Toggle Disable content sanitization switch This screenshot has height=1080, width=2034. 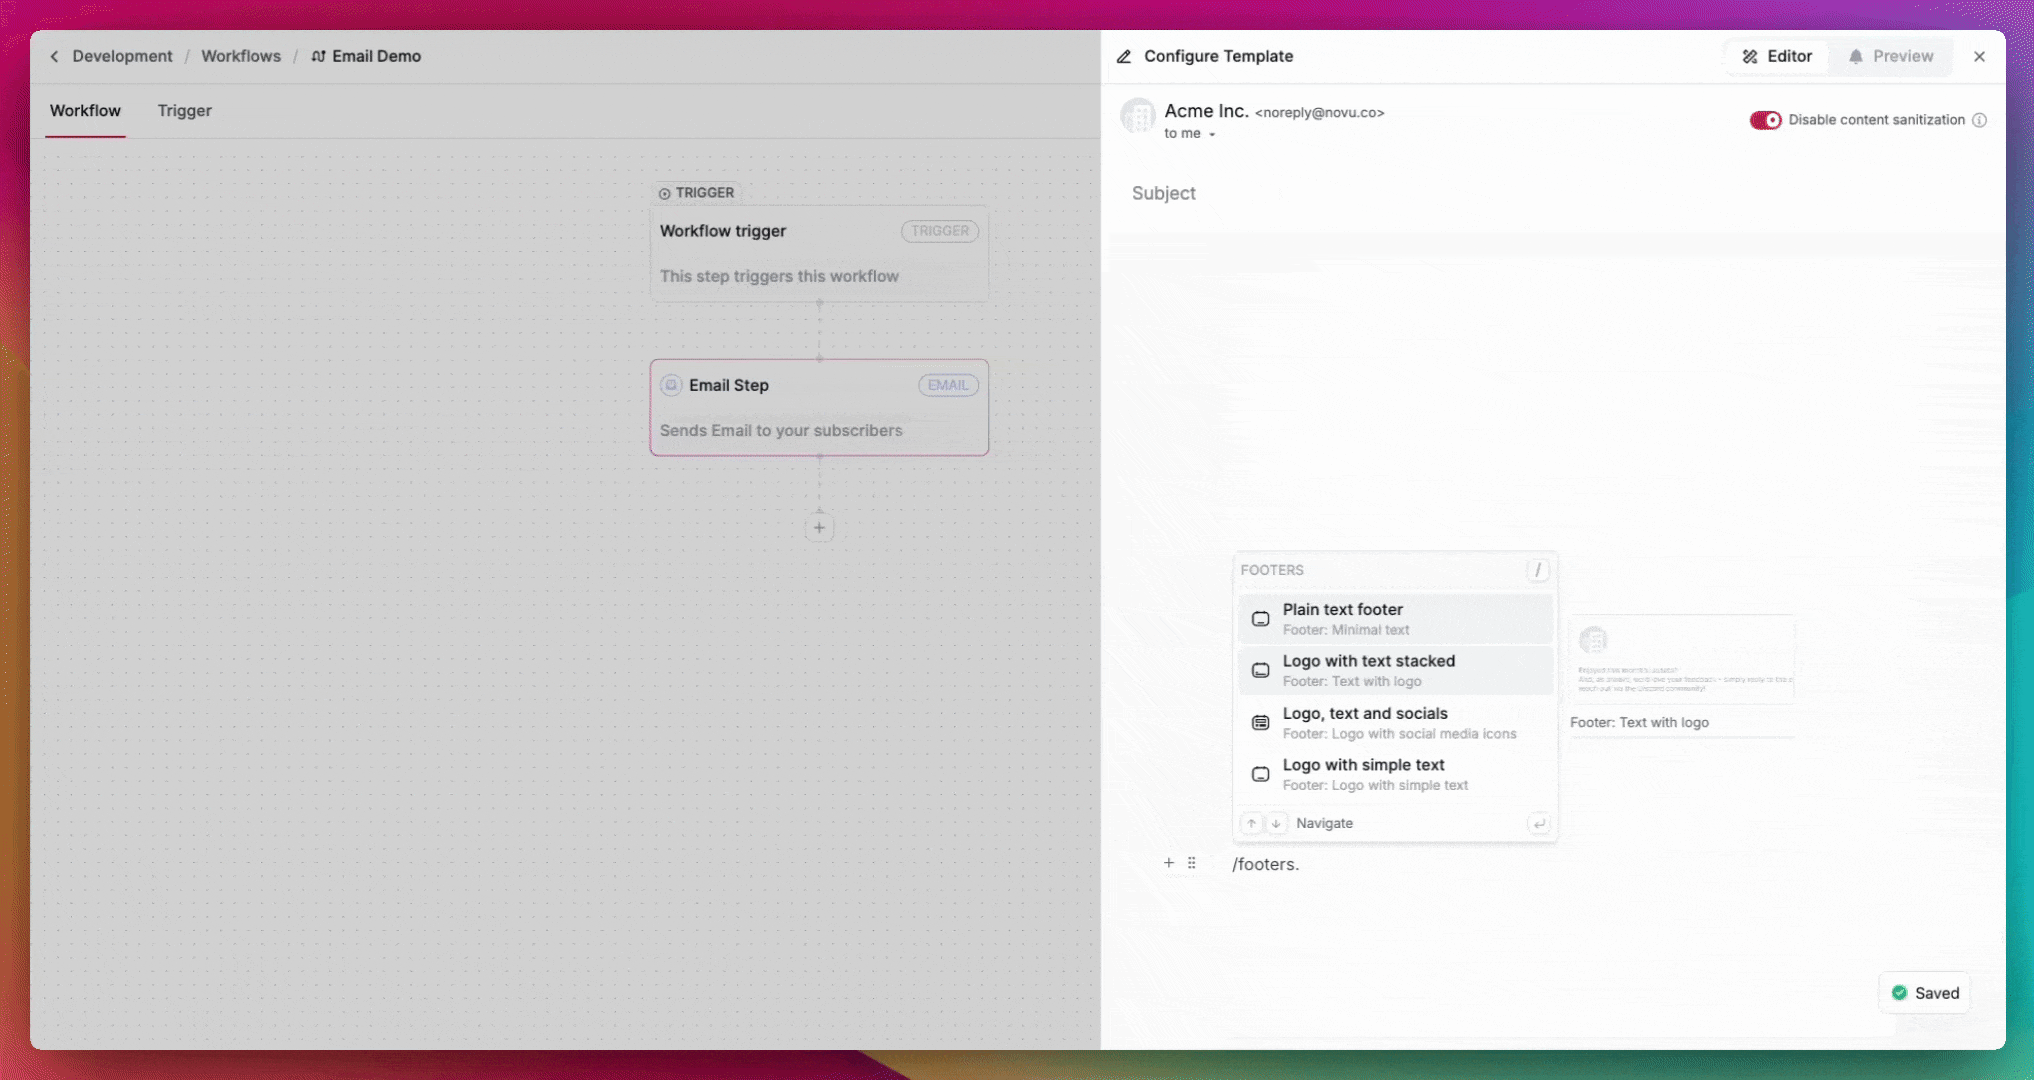pyautogui.click(x=1765, y=120)
